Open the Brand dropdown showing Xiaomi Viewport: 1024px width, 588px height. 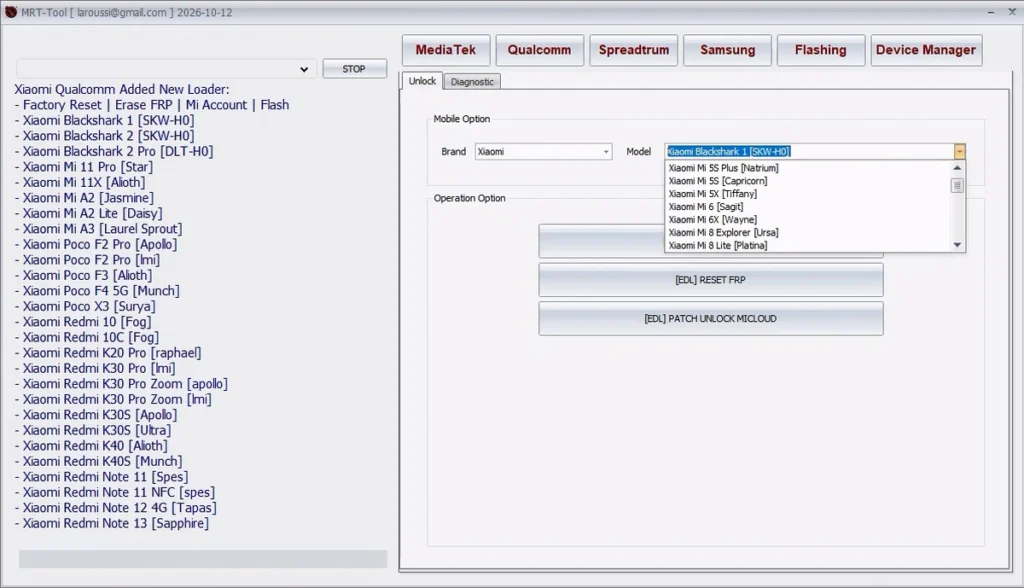(x=606, y=152)
